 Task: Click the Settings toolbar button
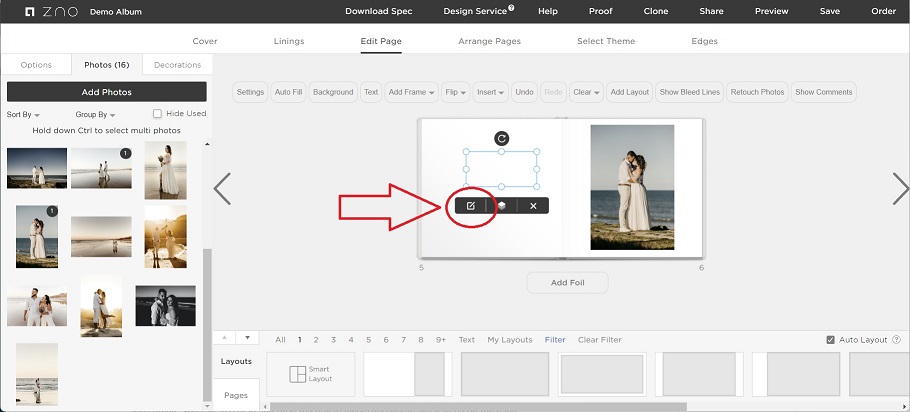(x=250, y=92)
